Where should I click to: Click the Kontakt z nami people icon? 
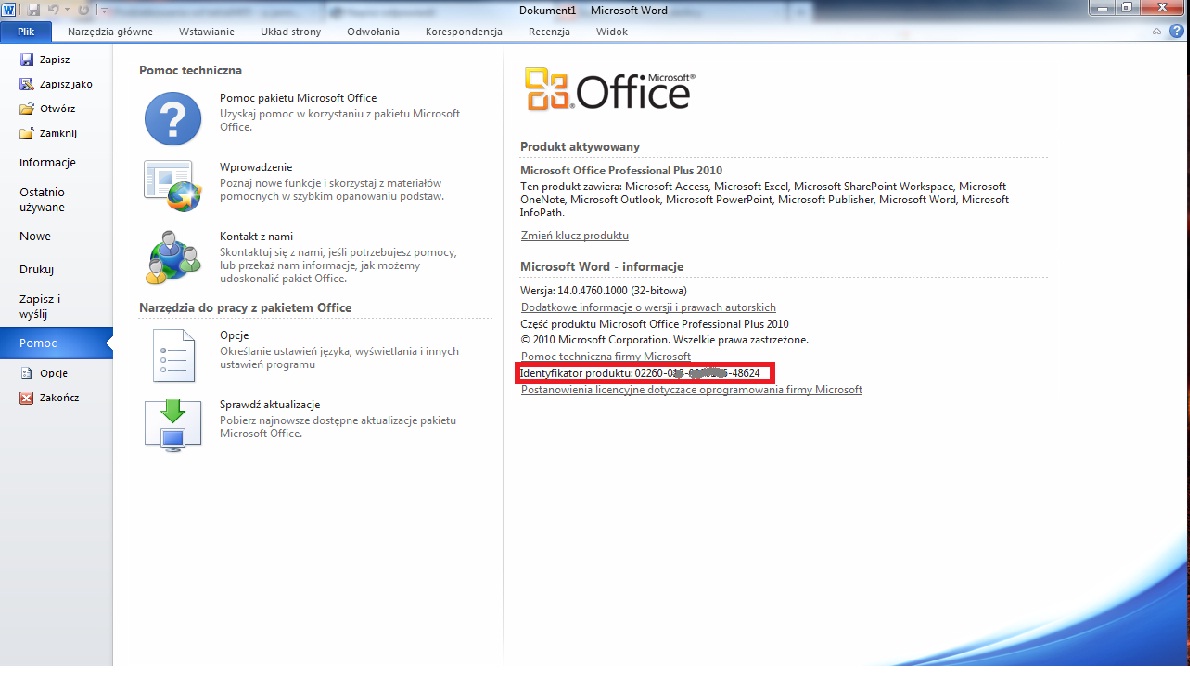(173, 257)
